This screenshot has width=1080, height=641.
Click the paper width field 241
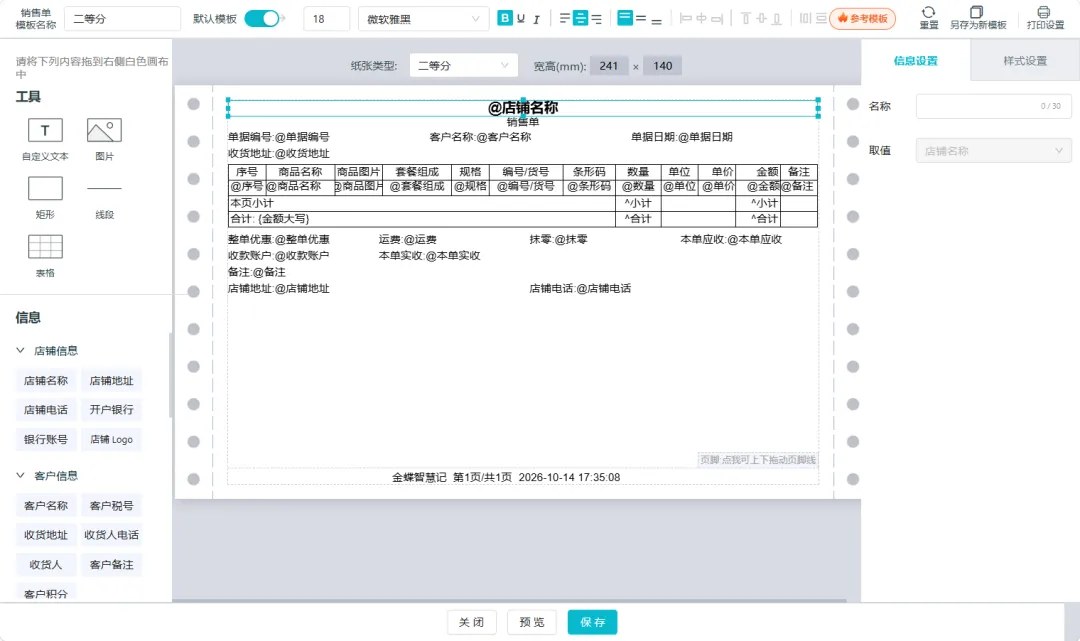pyautogui.click(x=609, y=65)
